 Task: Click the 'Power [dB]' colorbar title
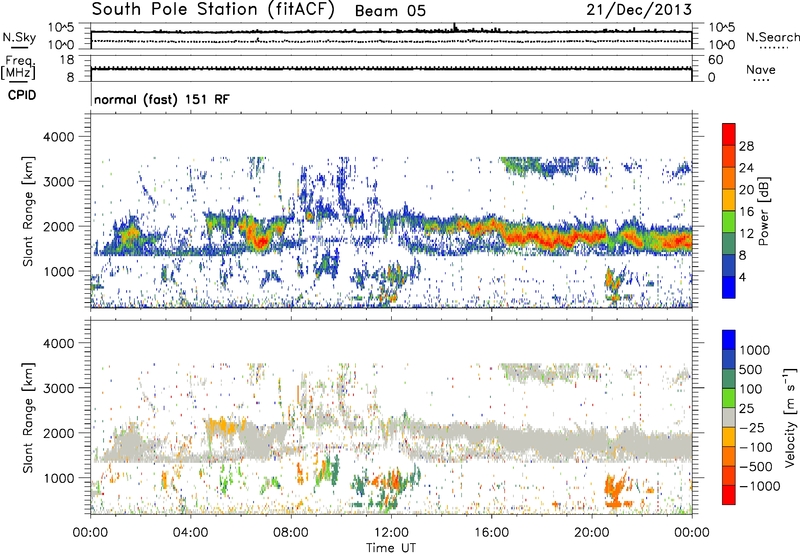click(x=763, y=211)
